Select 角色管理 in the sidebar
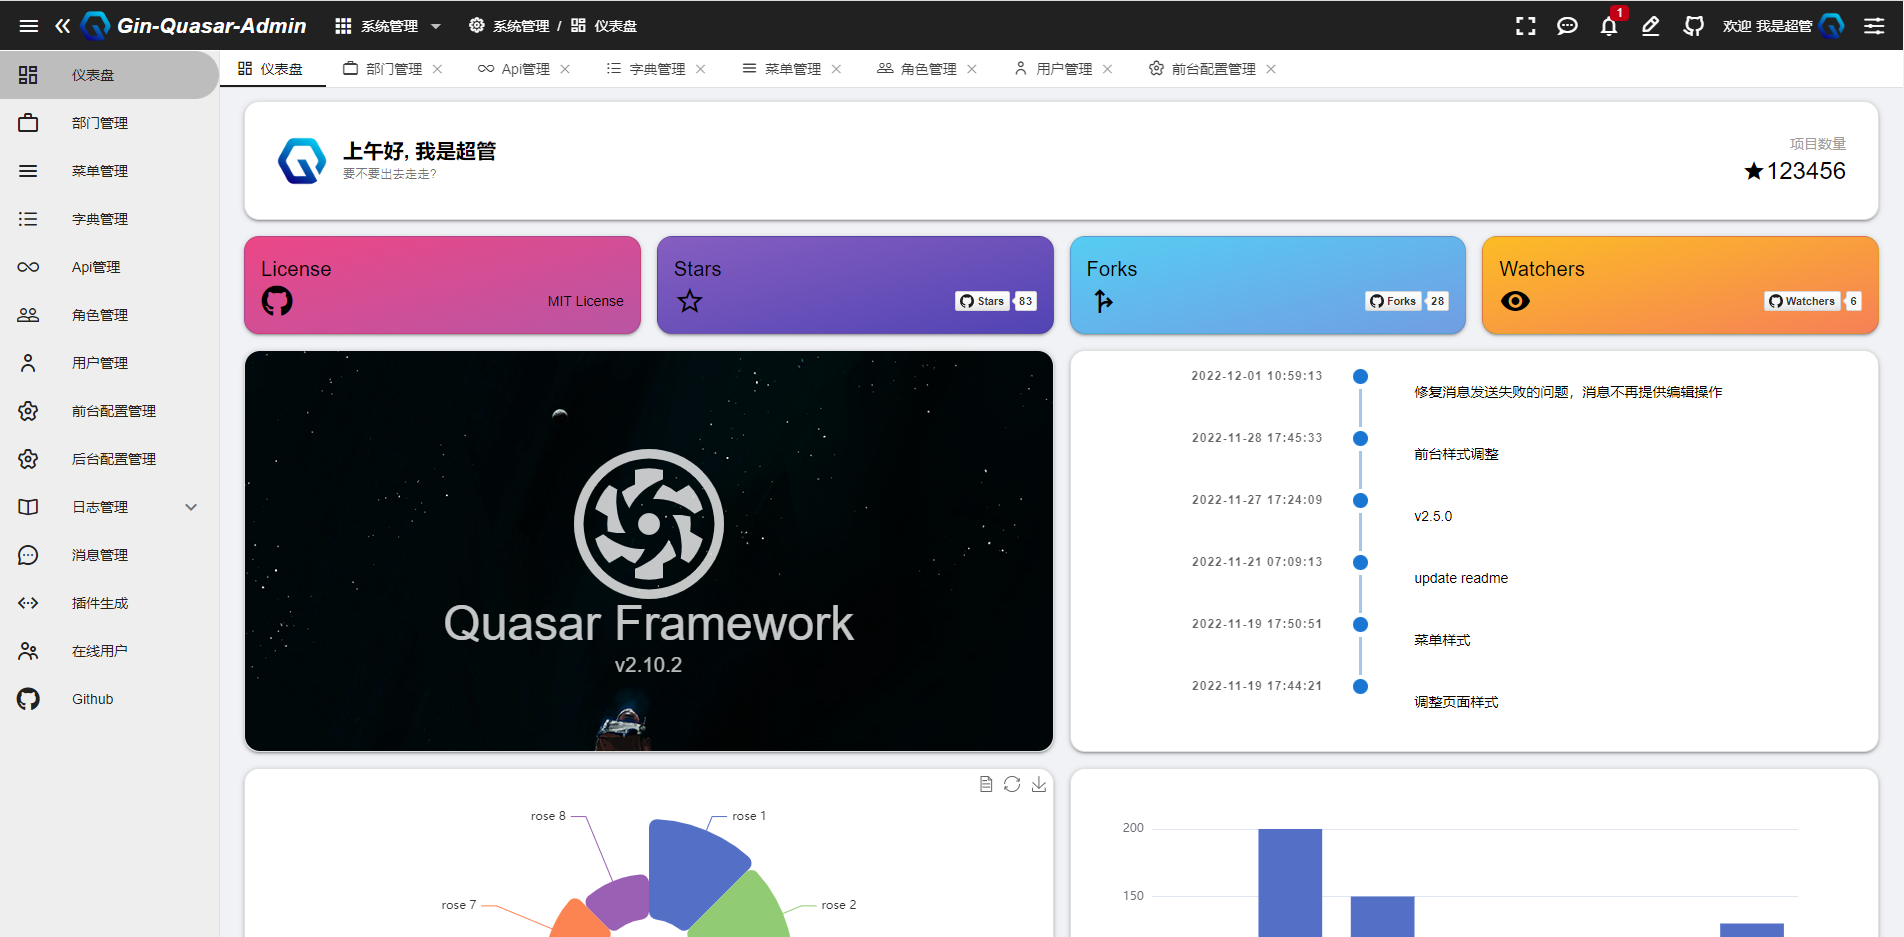Viewport: 1904px width, 937px height. click(x=109, y=315)
